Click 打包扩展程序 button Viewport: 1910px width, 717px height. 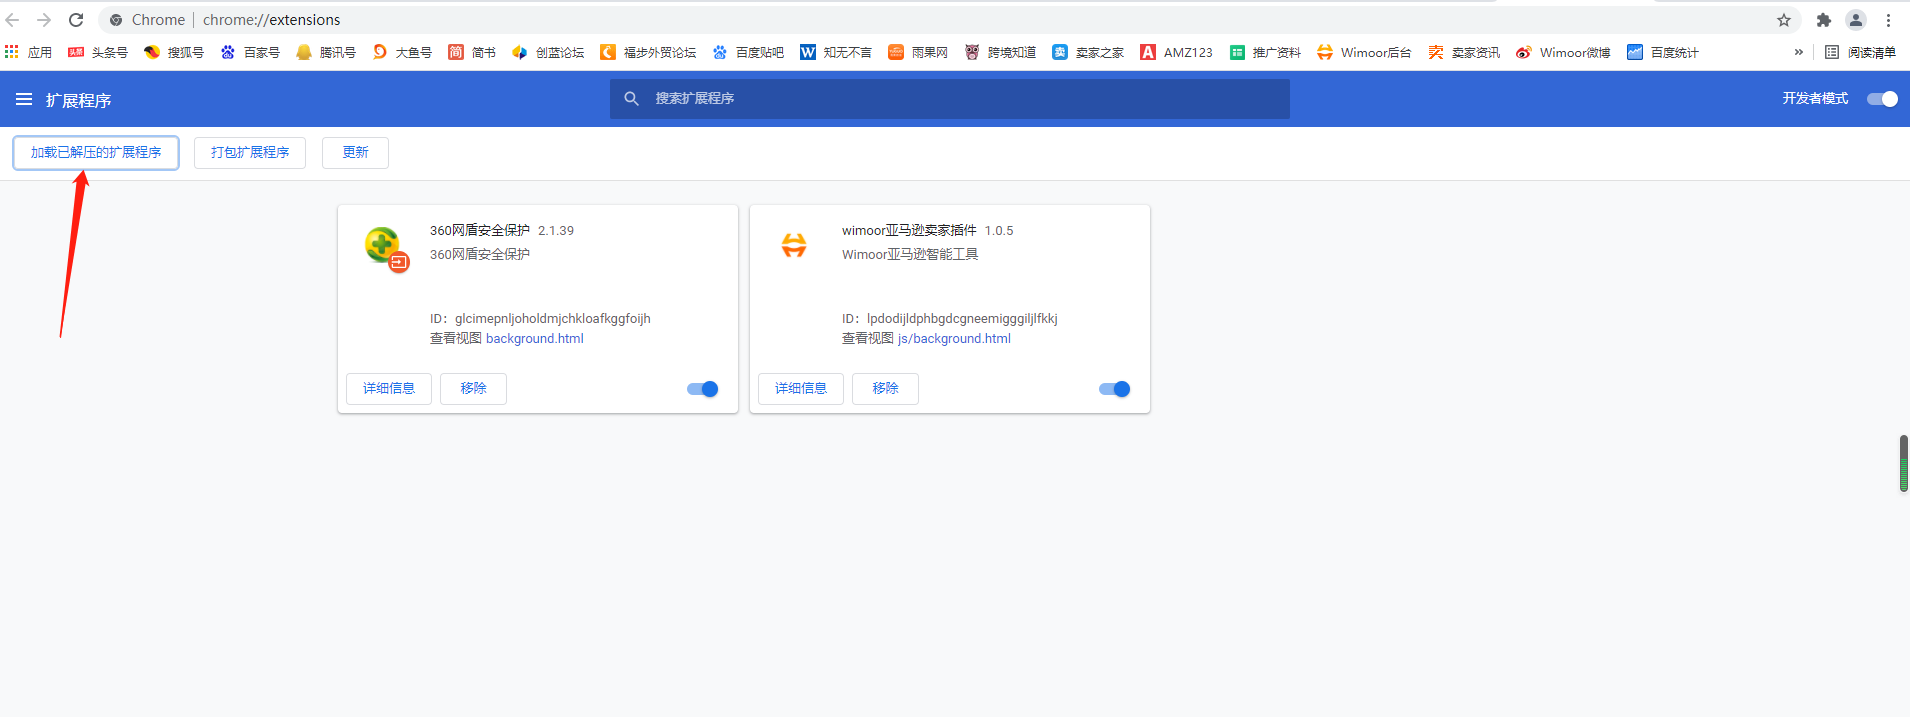pyautogui.click(x=250, y=153)
